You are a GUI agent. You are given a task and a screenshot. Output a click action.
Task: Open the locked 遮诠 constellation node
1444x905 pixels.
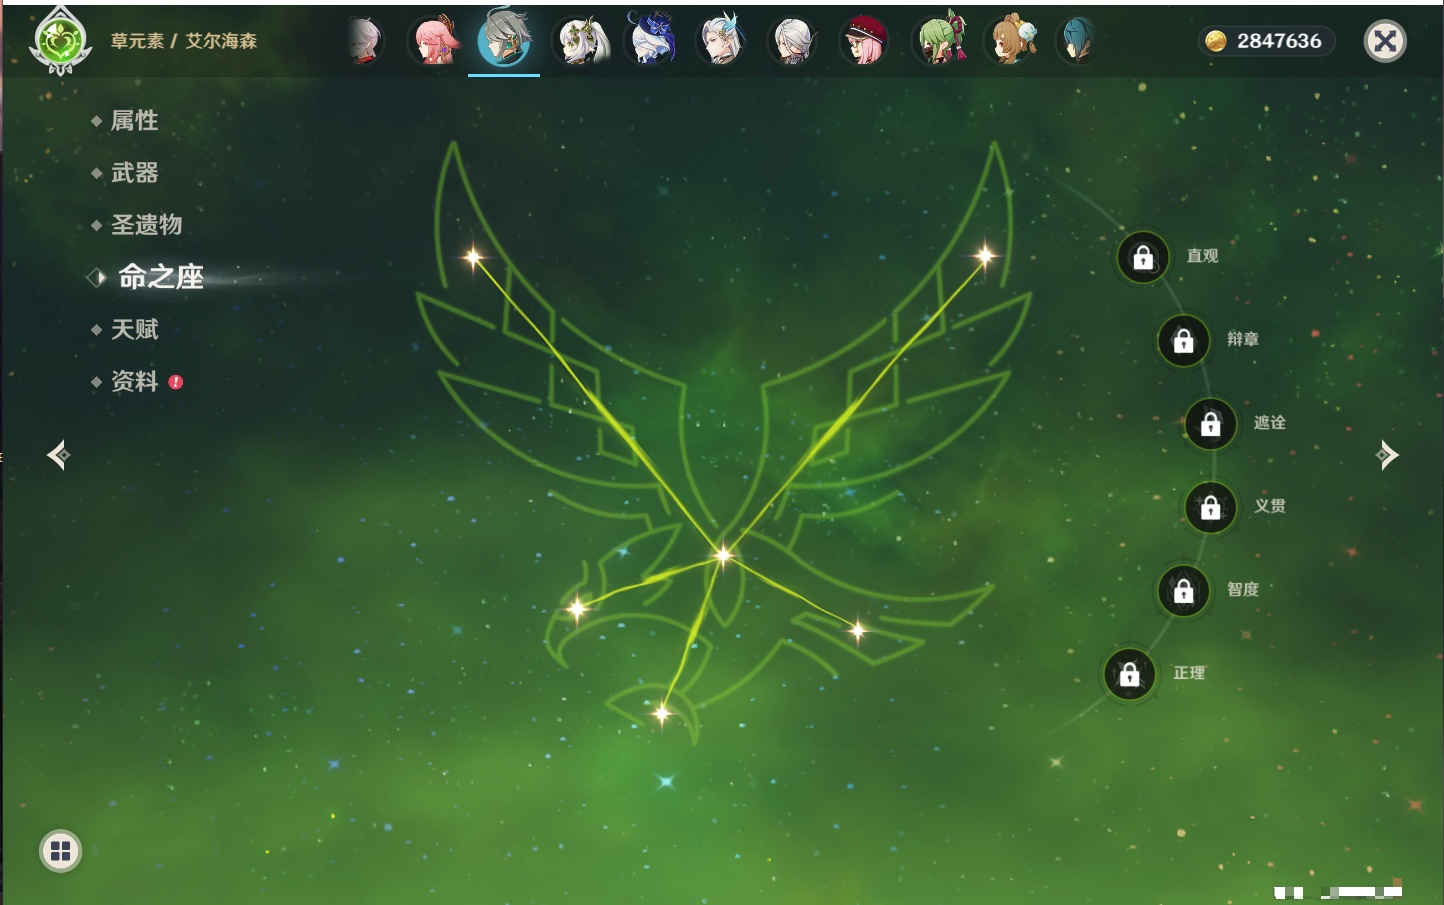(1210, 424)
